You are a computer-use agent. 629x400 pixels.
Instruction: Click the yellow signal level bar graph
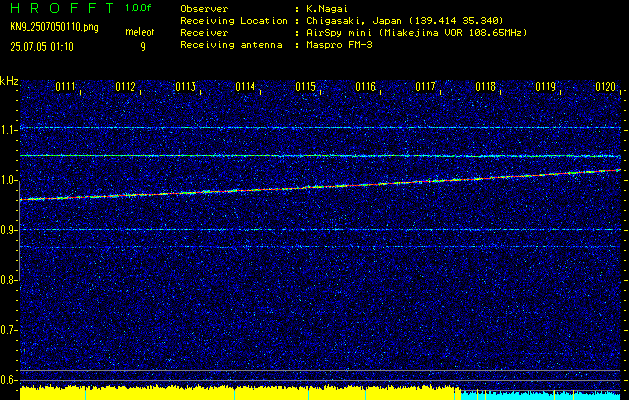[x=240, y=393]
